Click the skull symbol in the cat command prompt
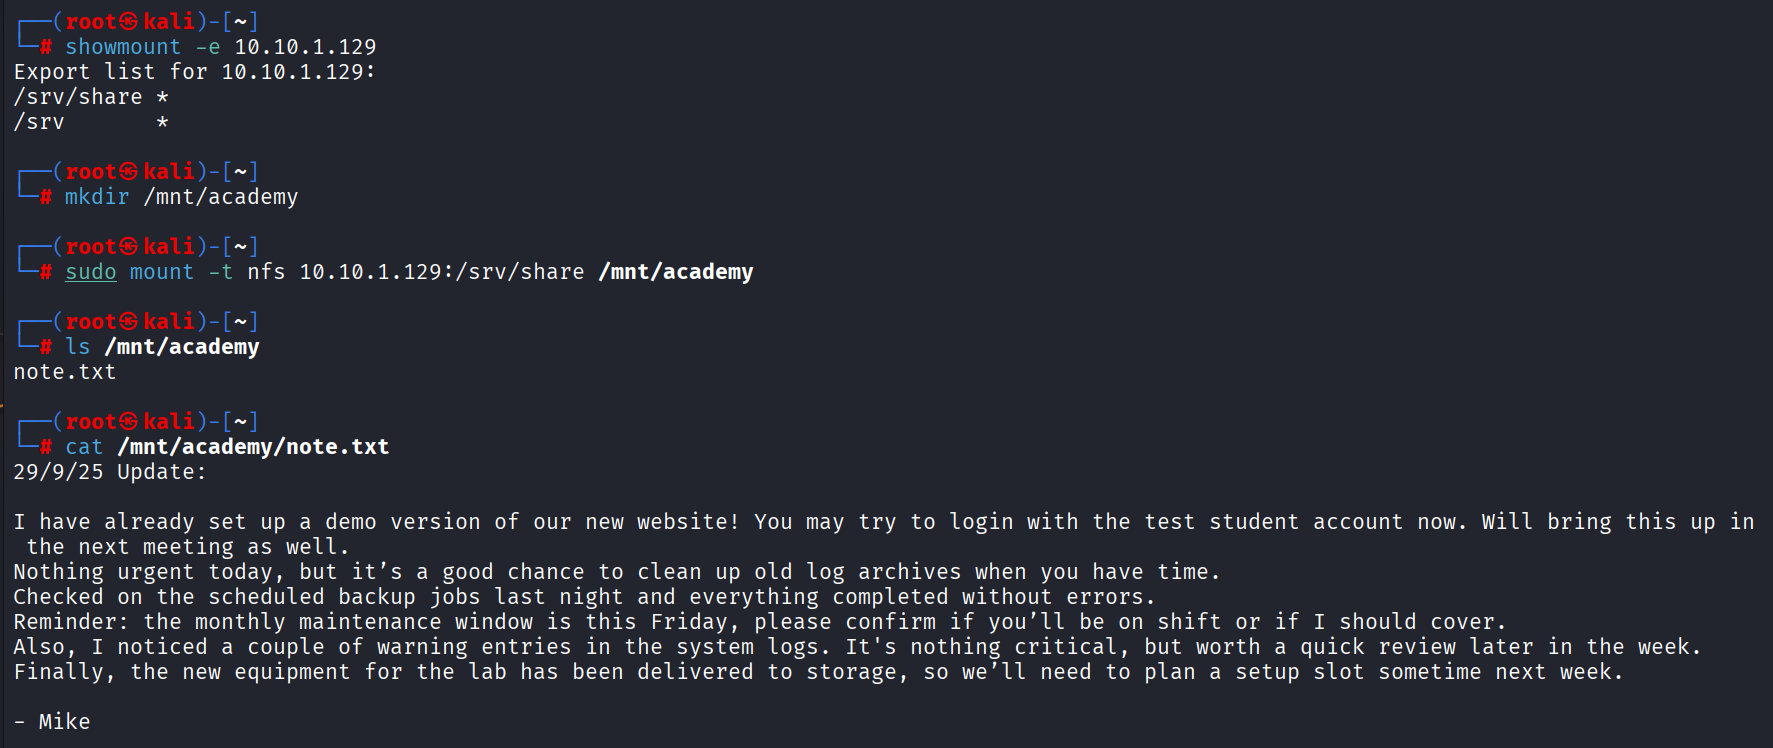 (x=129, y=422)
